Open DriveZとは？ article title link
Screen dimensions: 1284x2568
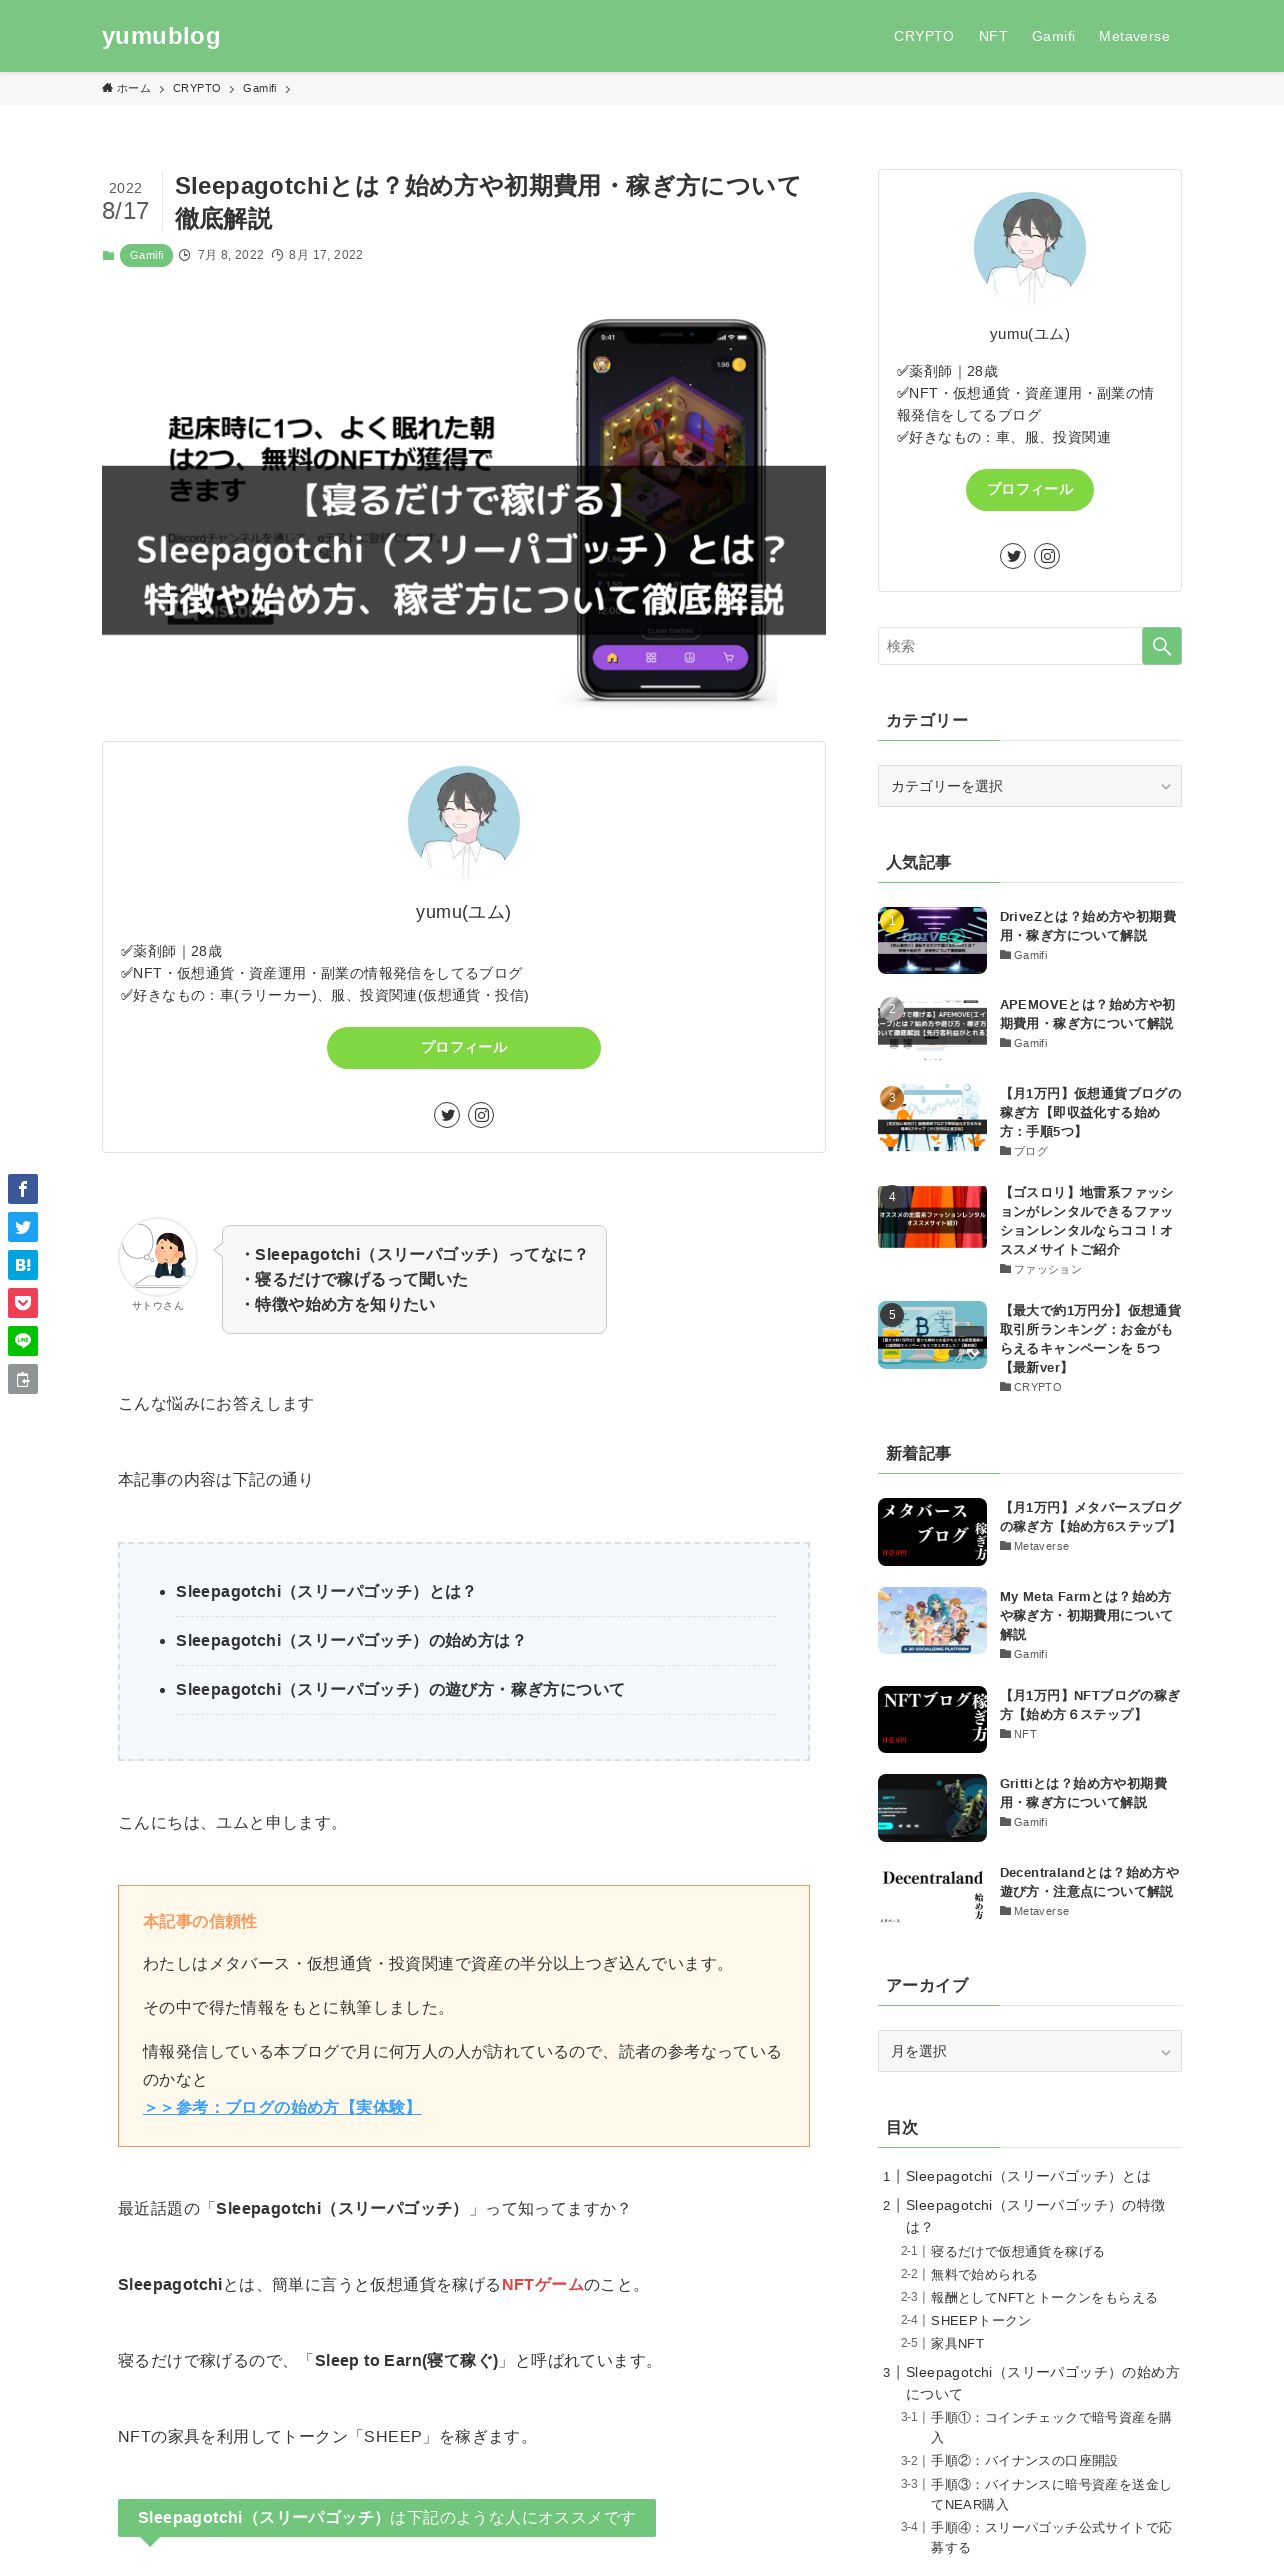[x=1088, y=926]
